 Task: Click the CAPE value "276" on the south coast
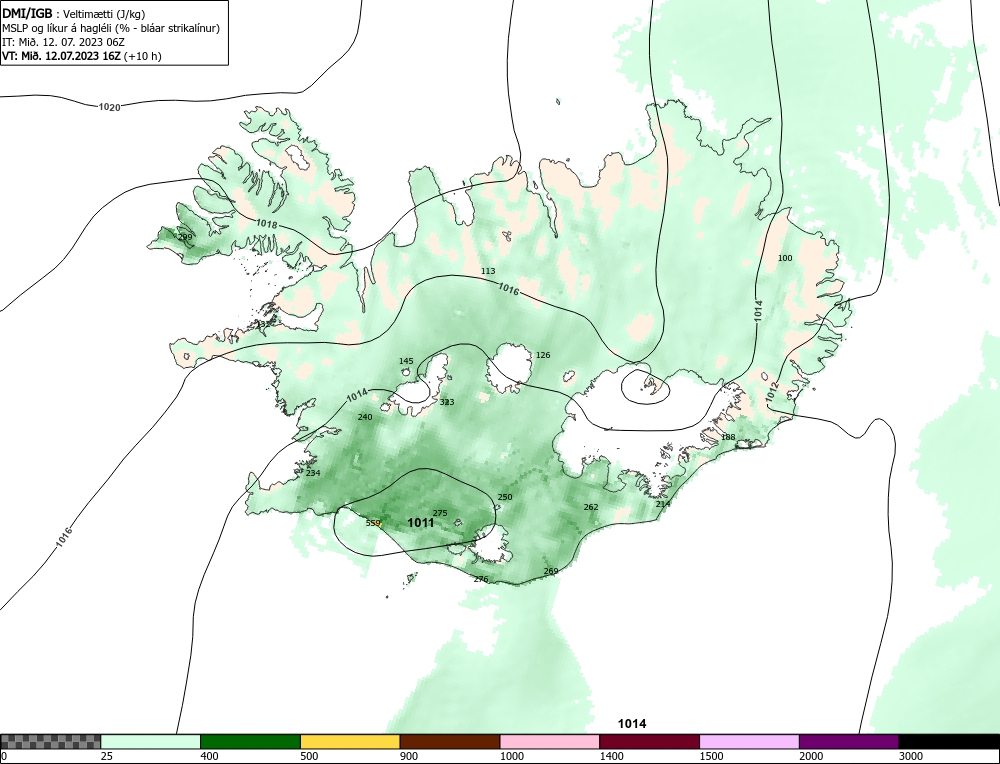point(481,579)
